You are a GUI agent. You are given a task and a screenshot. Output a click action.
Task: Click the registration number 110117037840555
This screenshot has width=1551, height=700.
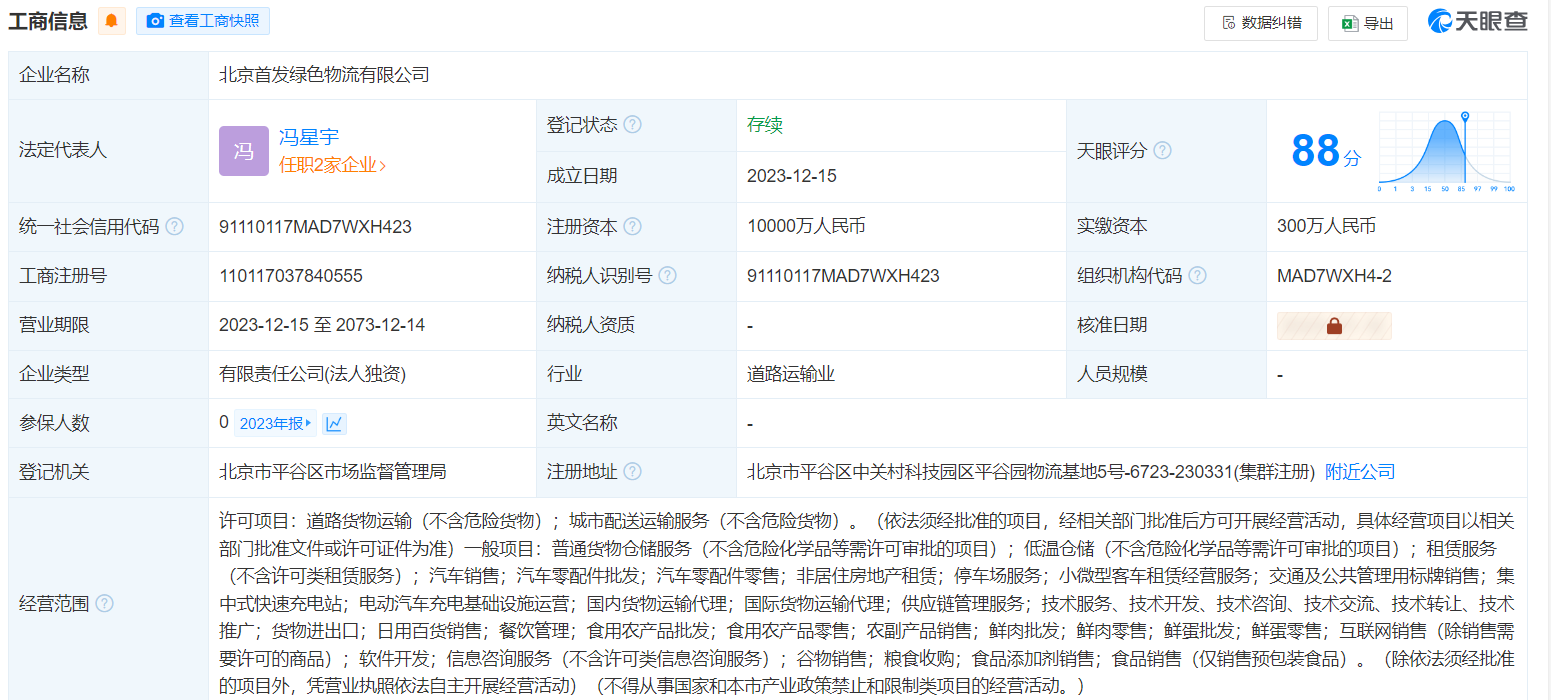pos(291,276)
